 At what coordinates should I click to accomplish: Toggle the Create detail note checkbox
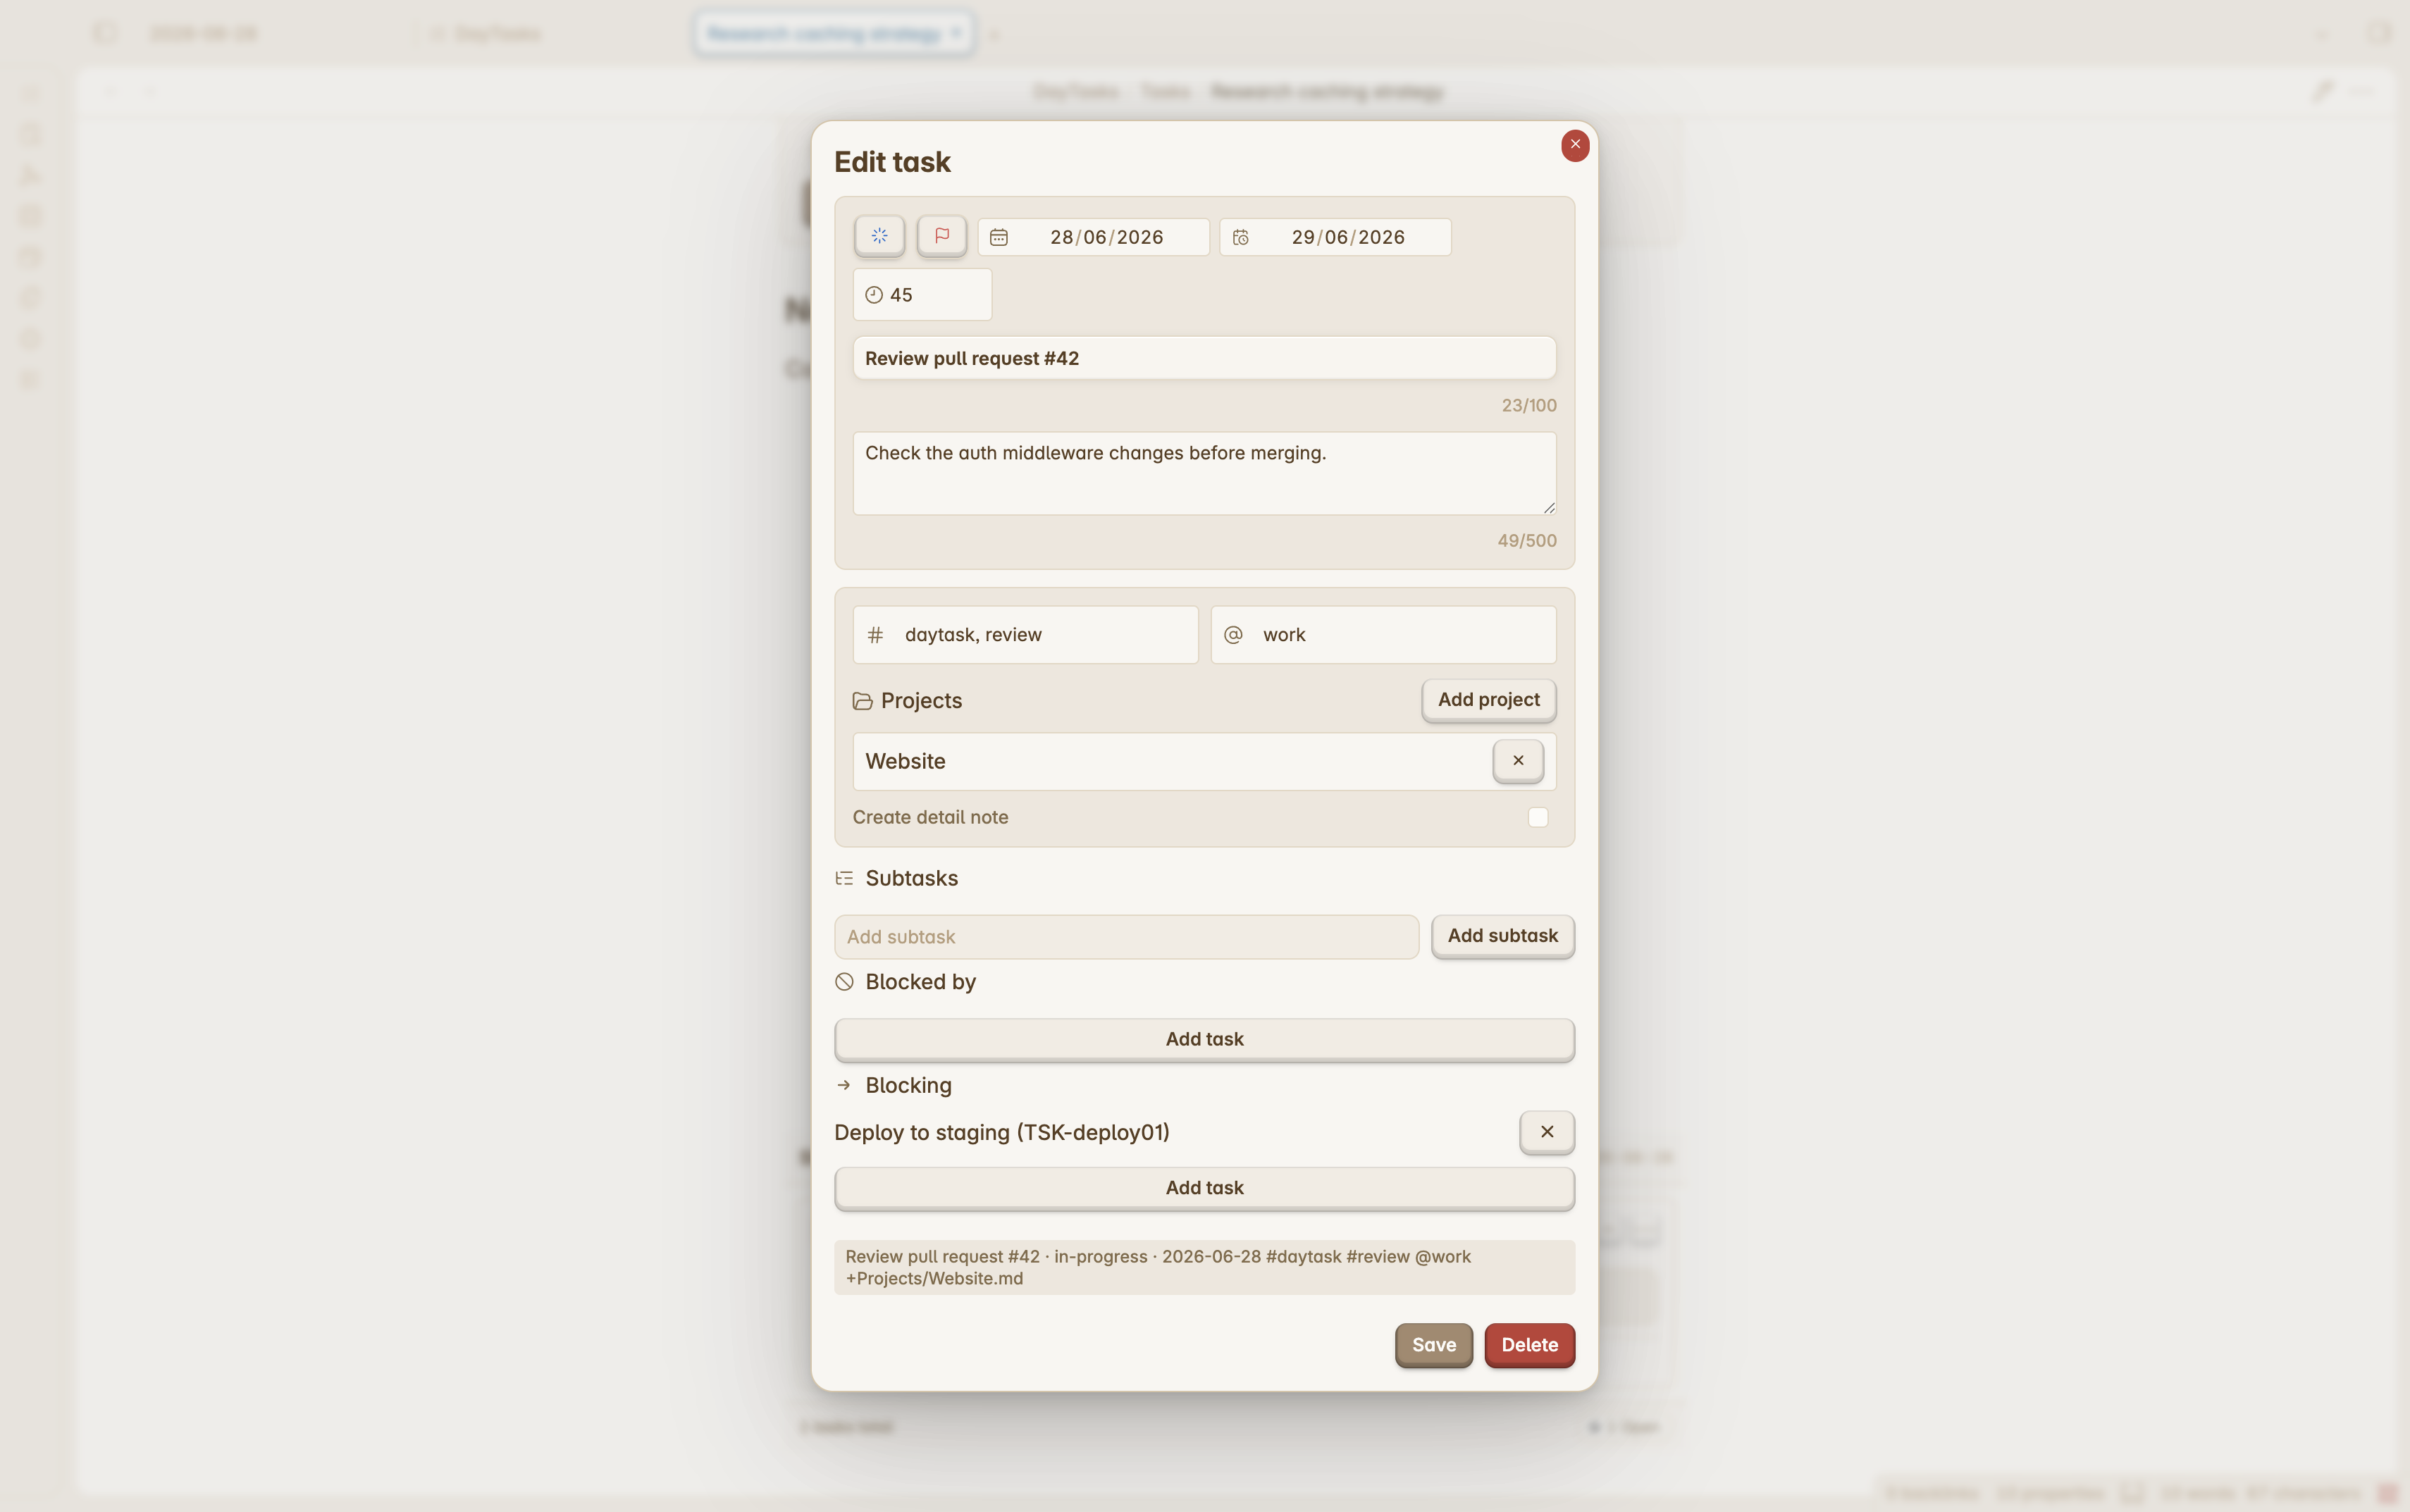[1538, 817]
